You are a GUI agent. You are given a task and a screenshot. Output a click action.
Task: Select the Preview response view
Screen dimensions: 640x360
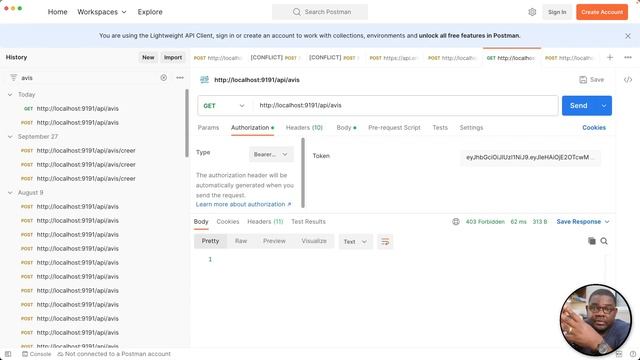coord(274,241)
